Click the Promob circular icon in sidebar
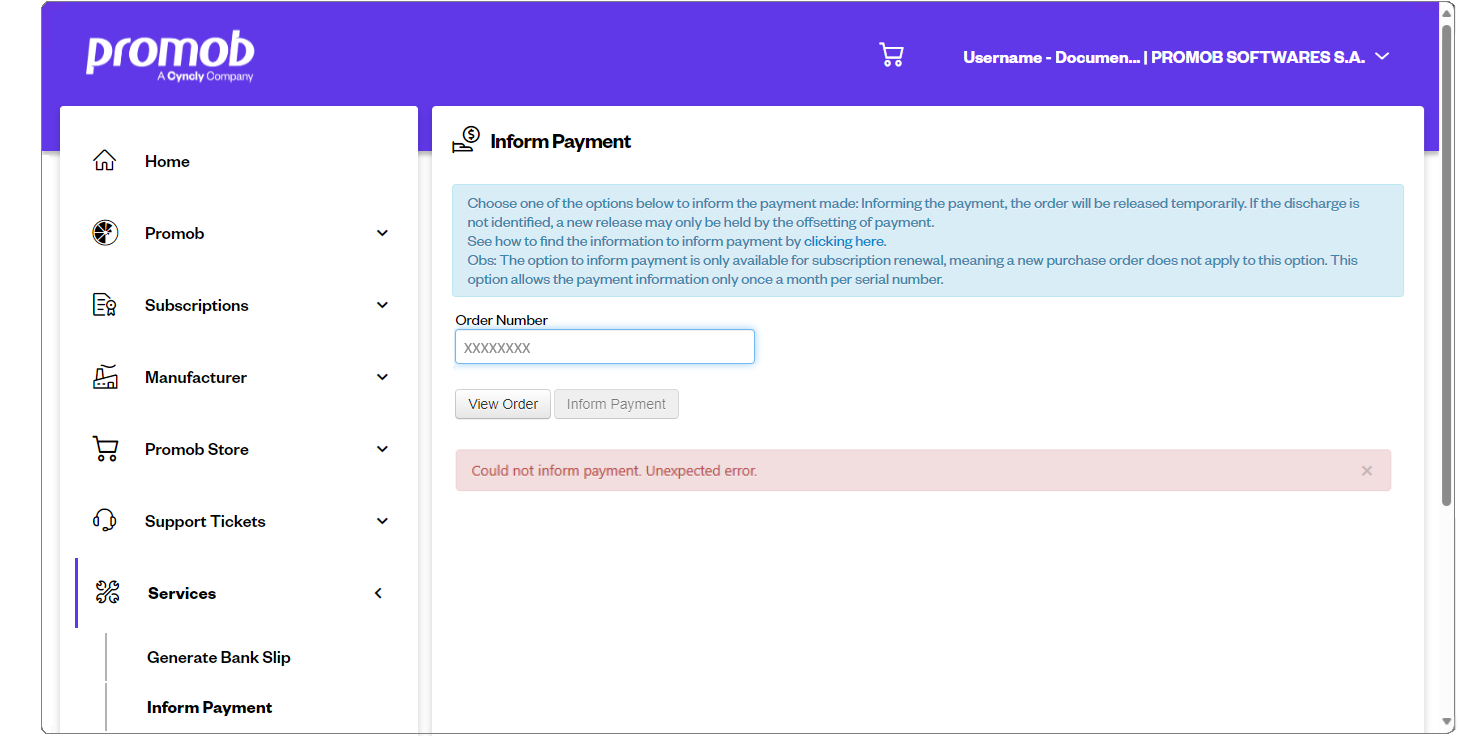Screen dimensions: 1458x736 click(105, 233)
